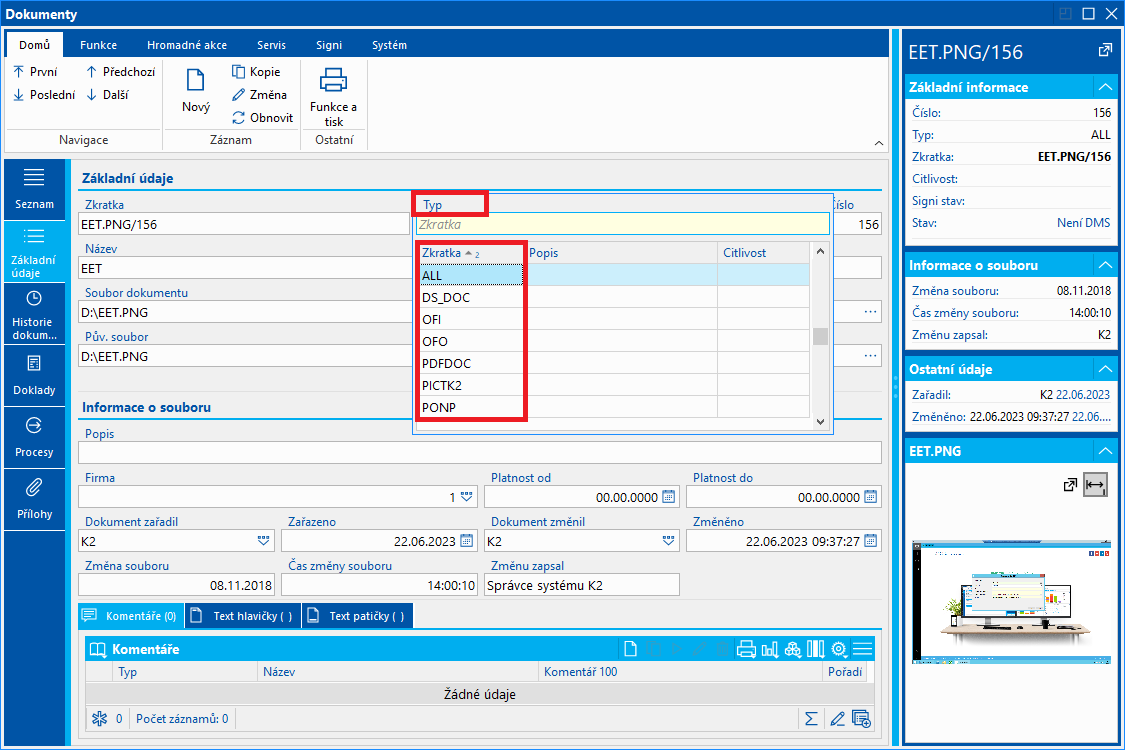Screen dimensions: 1125x750
Task: Open Platnost od calendar picker
Action: pos(669,497)
